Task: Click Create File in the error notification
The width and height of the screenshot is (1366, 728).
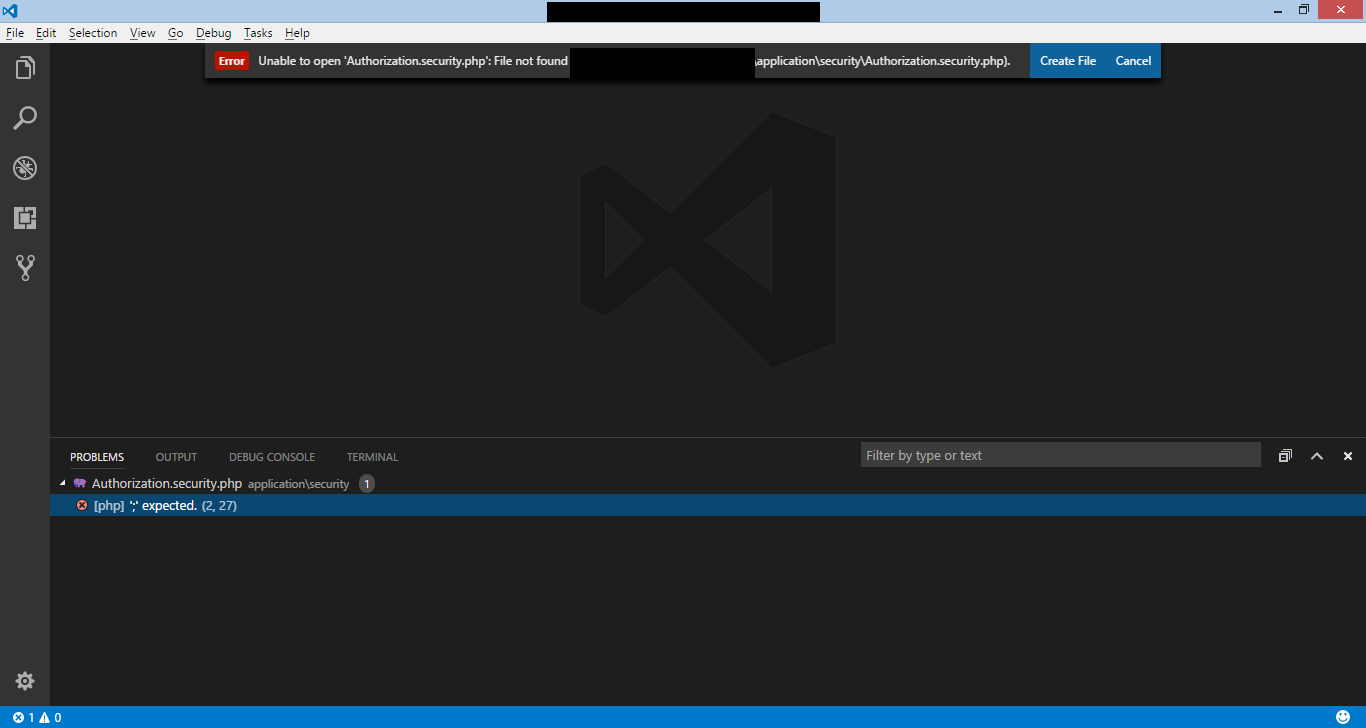Action: click(x=1068, y=61)
